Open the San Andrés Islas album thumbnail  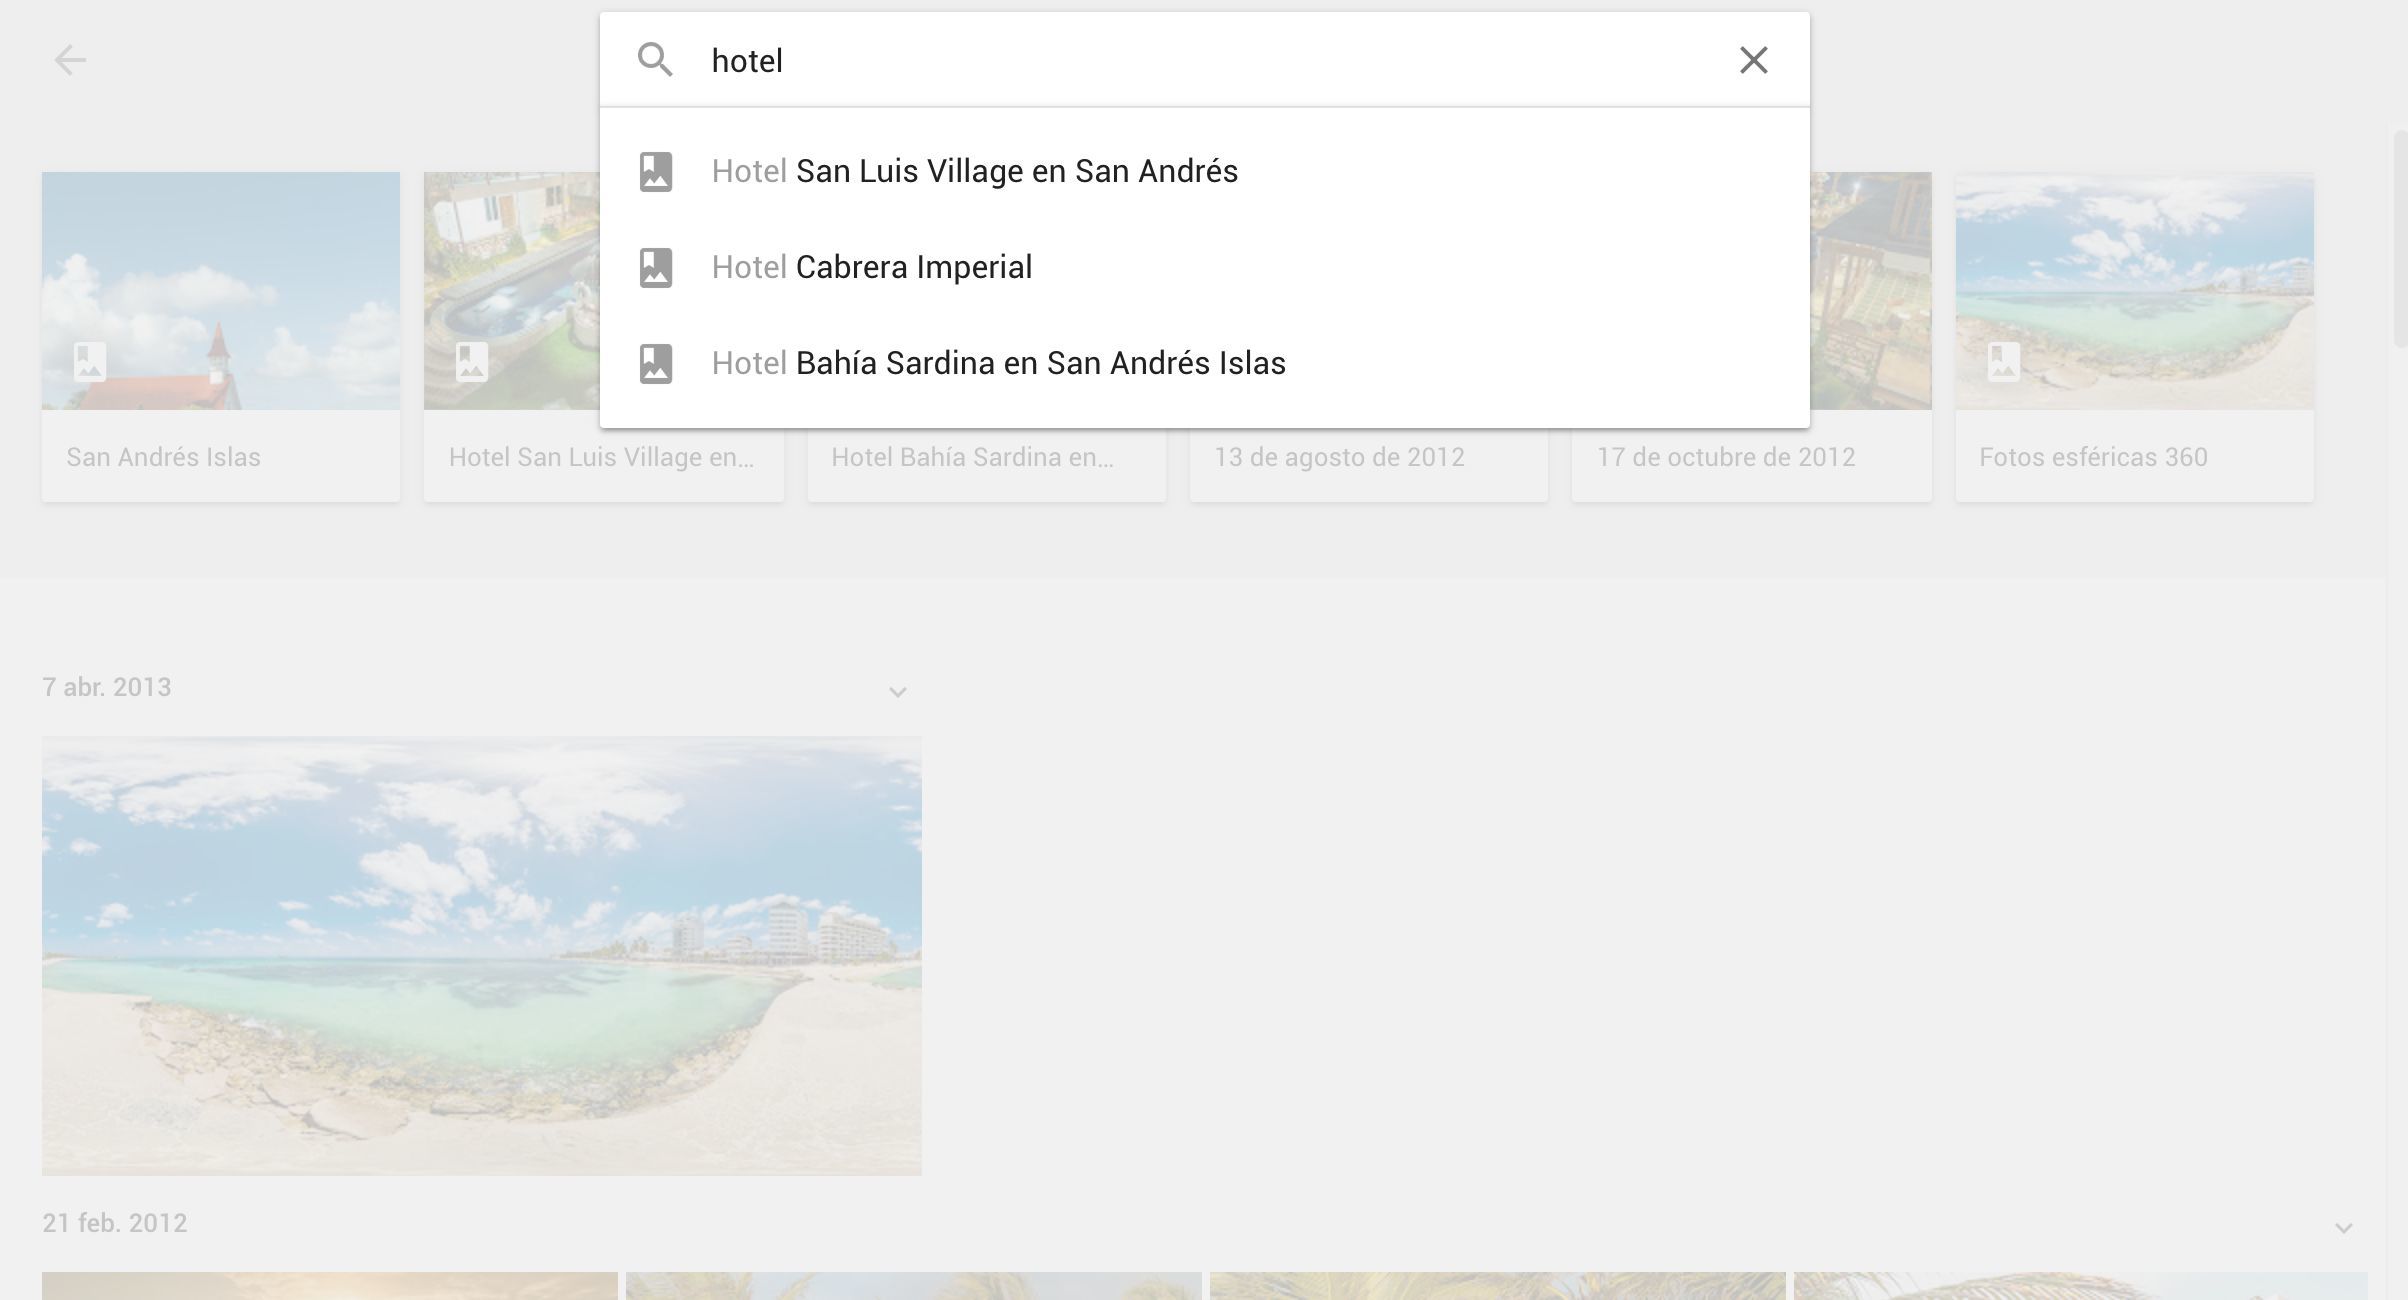[221, 290]
